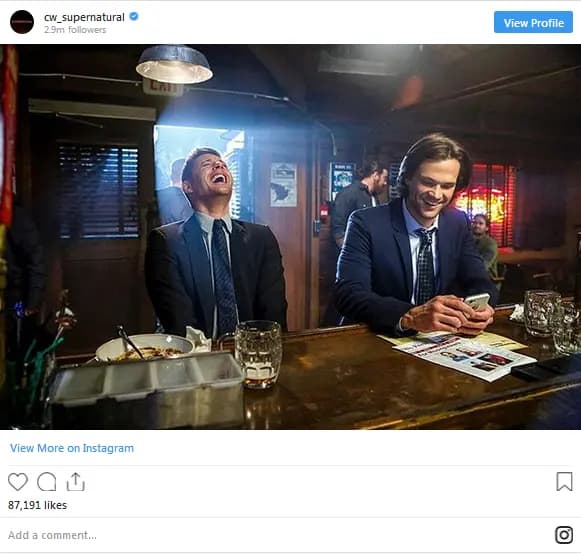The width and height of the screenshot is (581, 554).
Task: Click the beer mug beside the condiment tray
Action: 258,354
